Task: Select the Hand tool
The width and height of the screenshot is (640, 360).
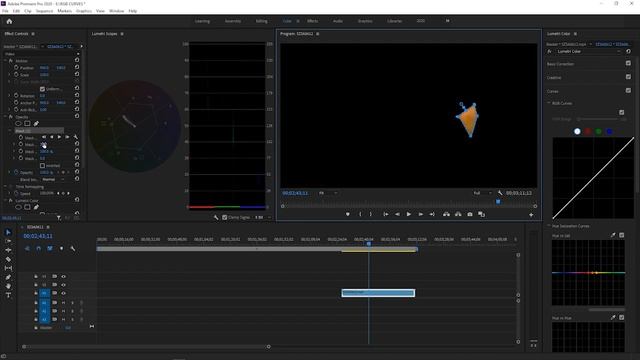Action: tap(8, 286)
